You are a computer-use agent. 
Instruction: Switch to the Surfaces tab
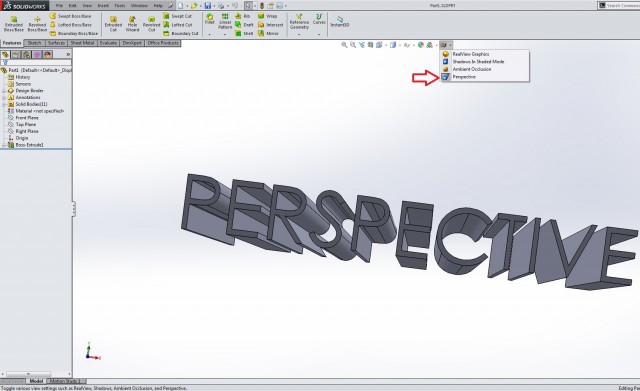pyautogui.click(x=56, y=43)
